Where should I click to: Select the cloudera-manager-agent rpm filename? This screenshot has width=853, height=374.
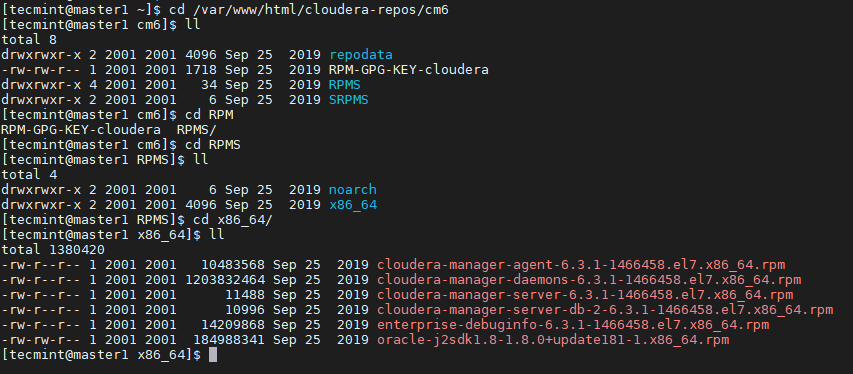(x=581, y=265)
